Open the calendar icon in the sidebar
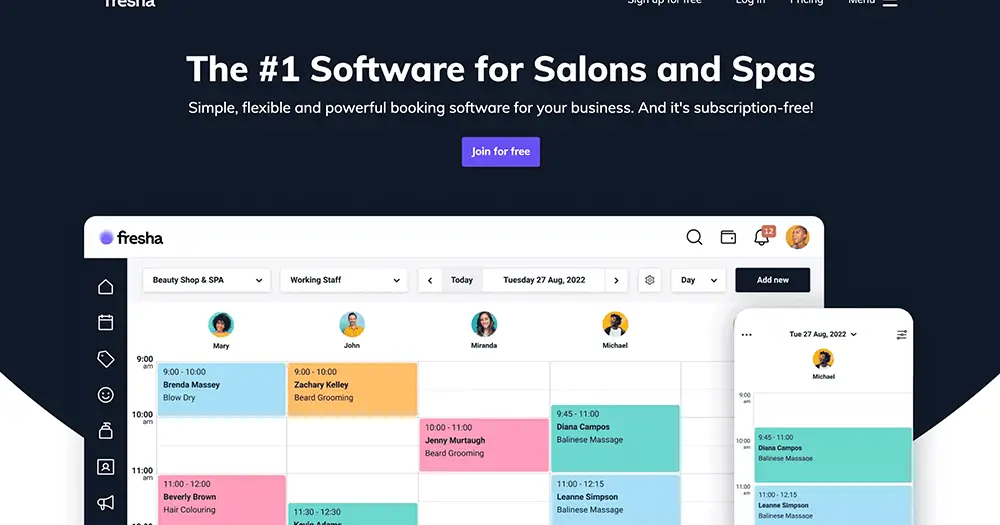 click(106, 322)
